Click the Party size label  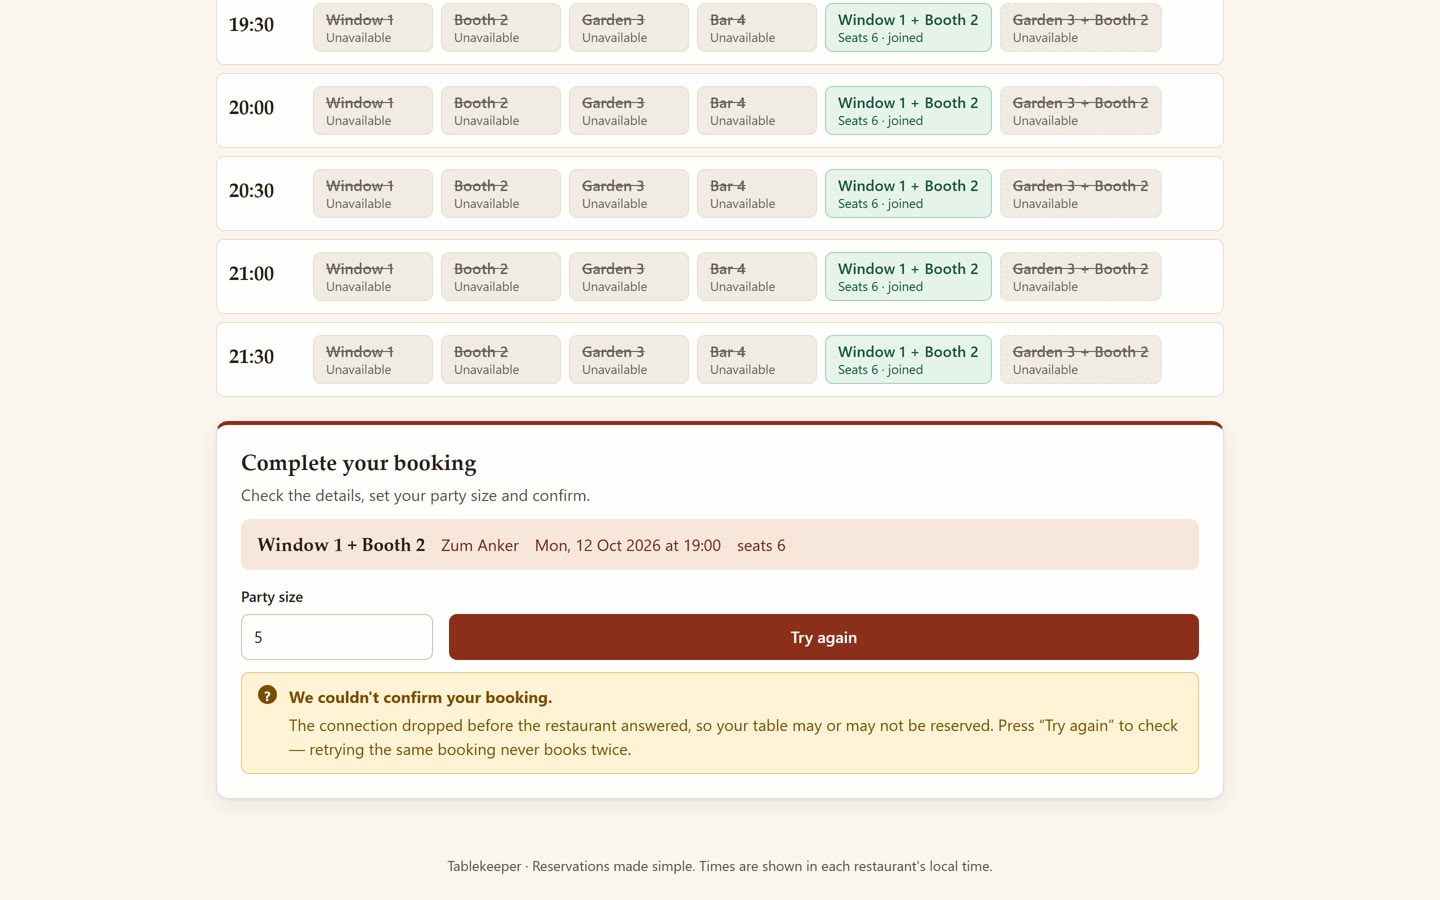[x=272, y=597]
